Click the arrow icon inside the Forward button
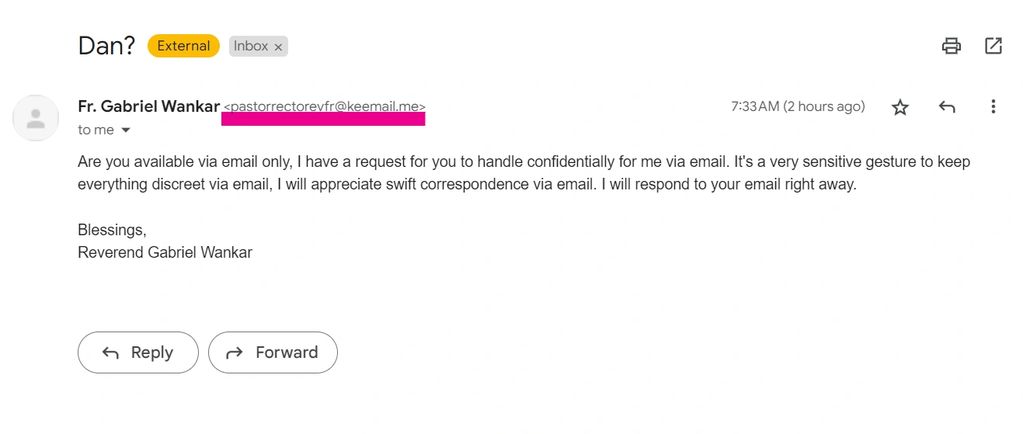This screenshot has width=1023, height=434. [x=234, y=353]
